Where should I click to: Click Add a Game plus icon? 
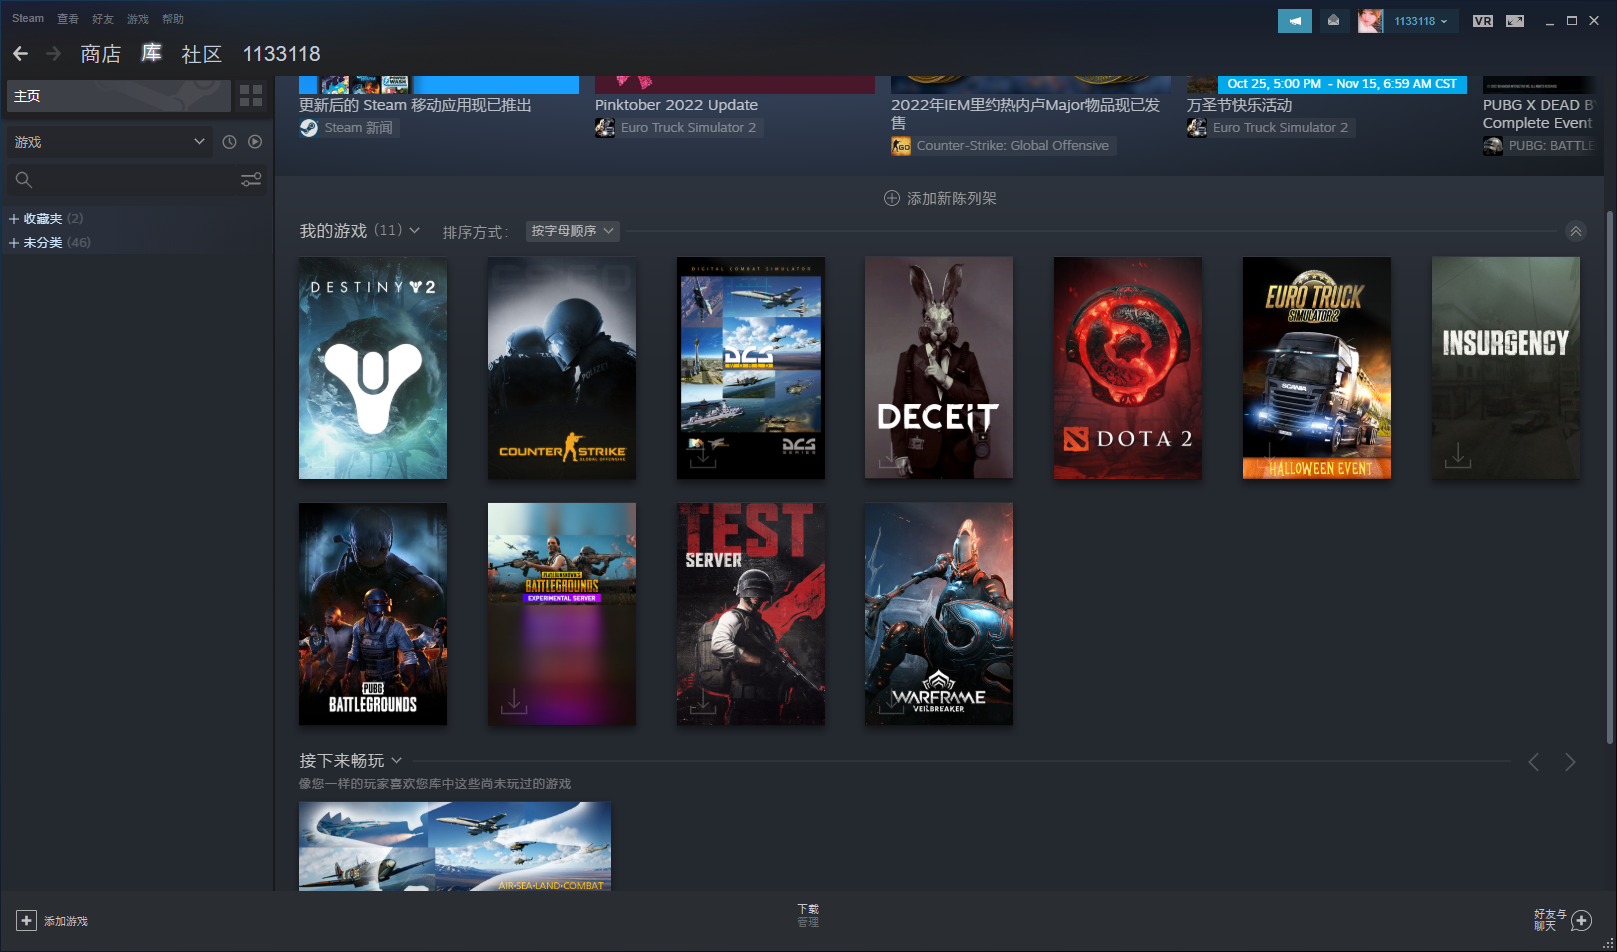tap(26, 921)
